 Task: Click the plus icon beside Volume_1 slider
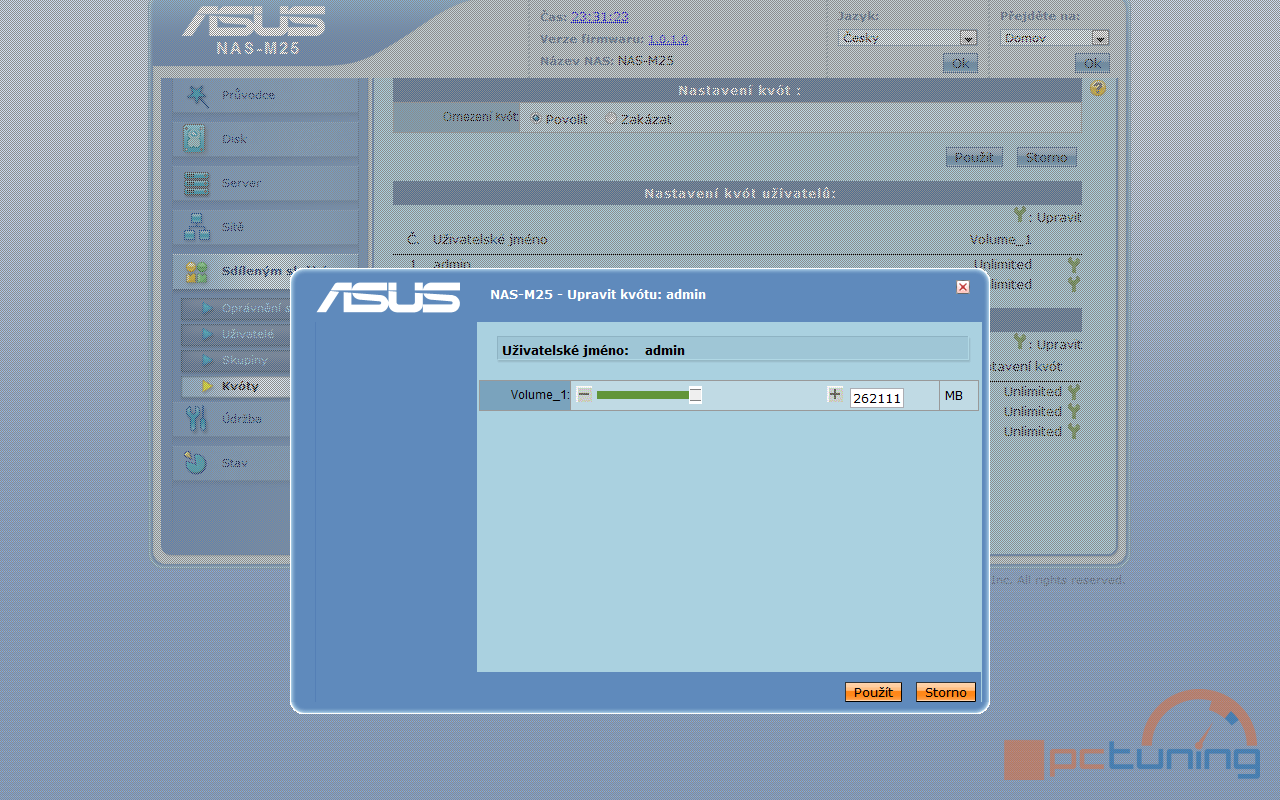[835, 394]
